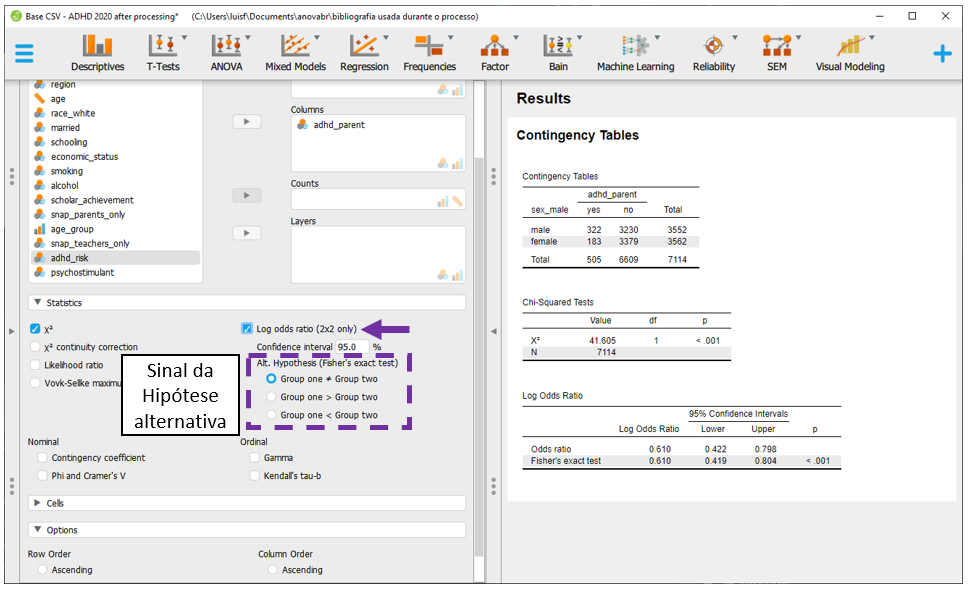This screenshot has width=969, height=589.
Task: Open the T-Tests module menu
Action: (x=163, y=53)
